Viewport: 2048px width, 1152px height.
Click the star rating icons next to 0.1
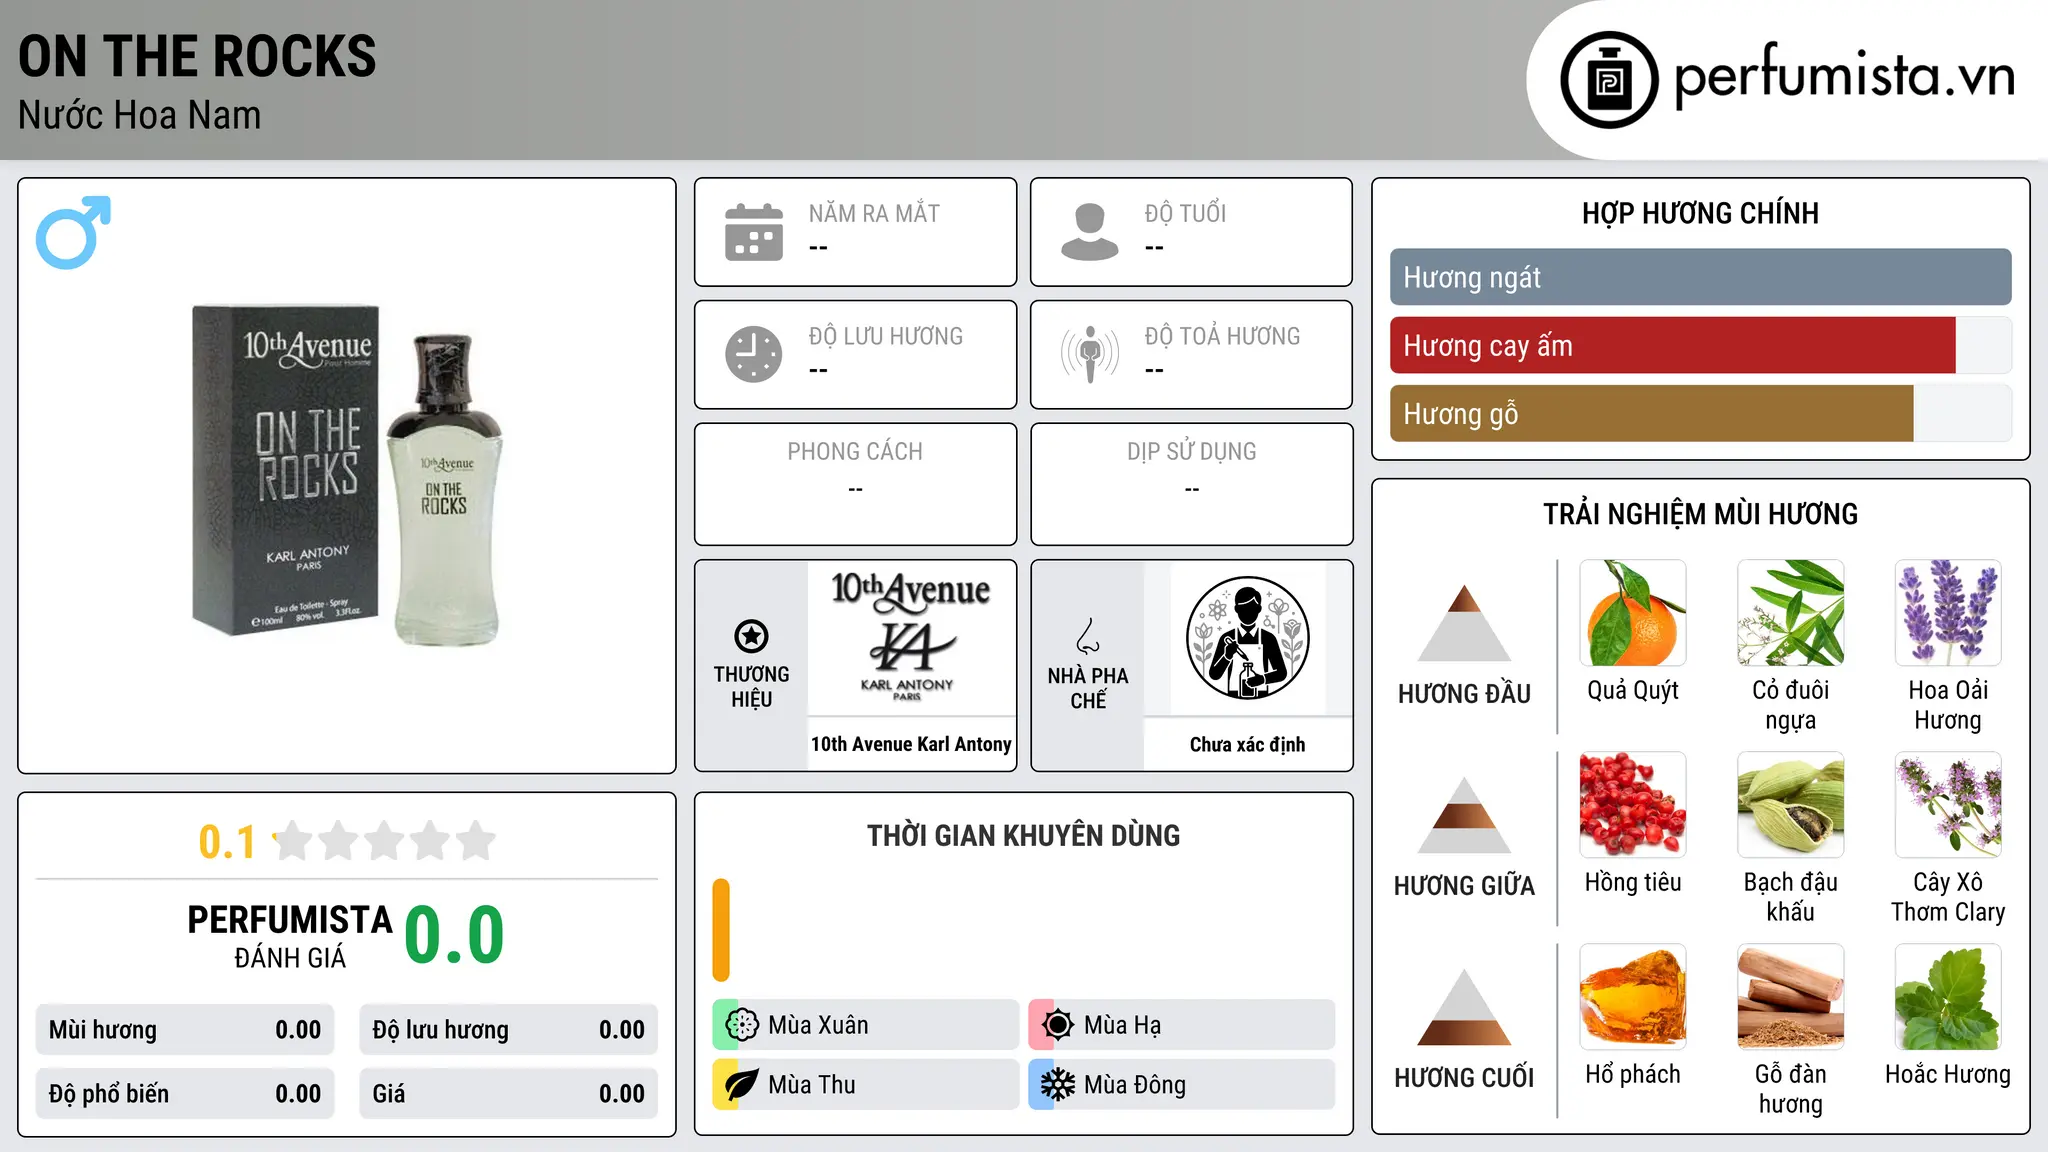(385, 841)
